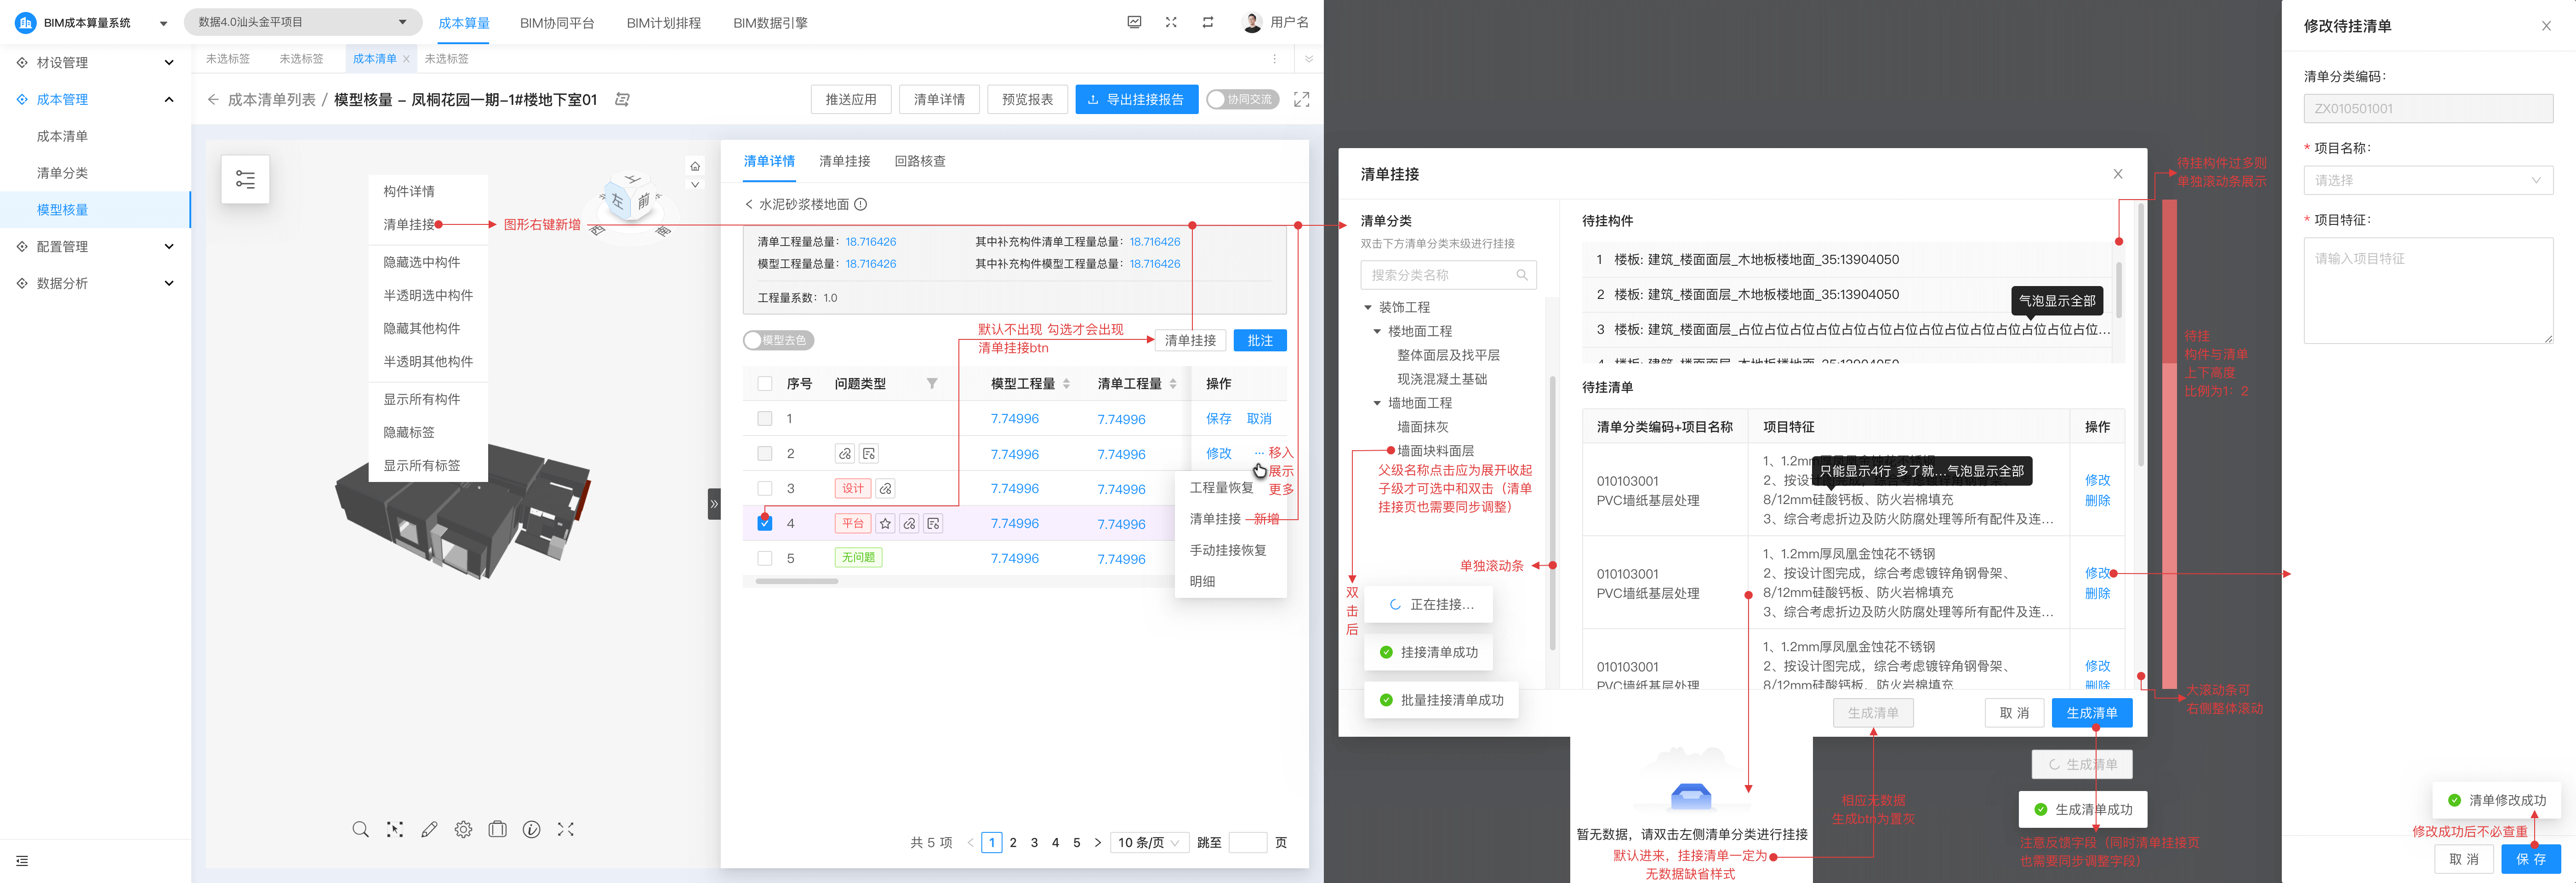Click the table's horizontal scrollbar thumb

[796, 581]
